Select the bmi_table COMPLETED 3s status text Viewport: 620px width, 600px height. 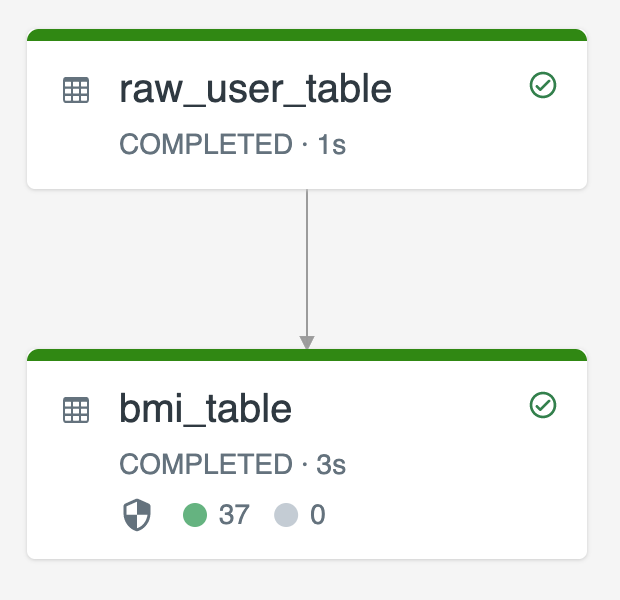(x=232, y=464)
